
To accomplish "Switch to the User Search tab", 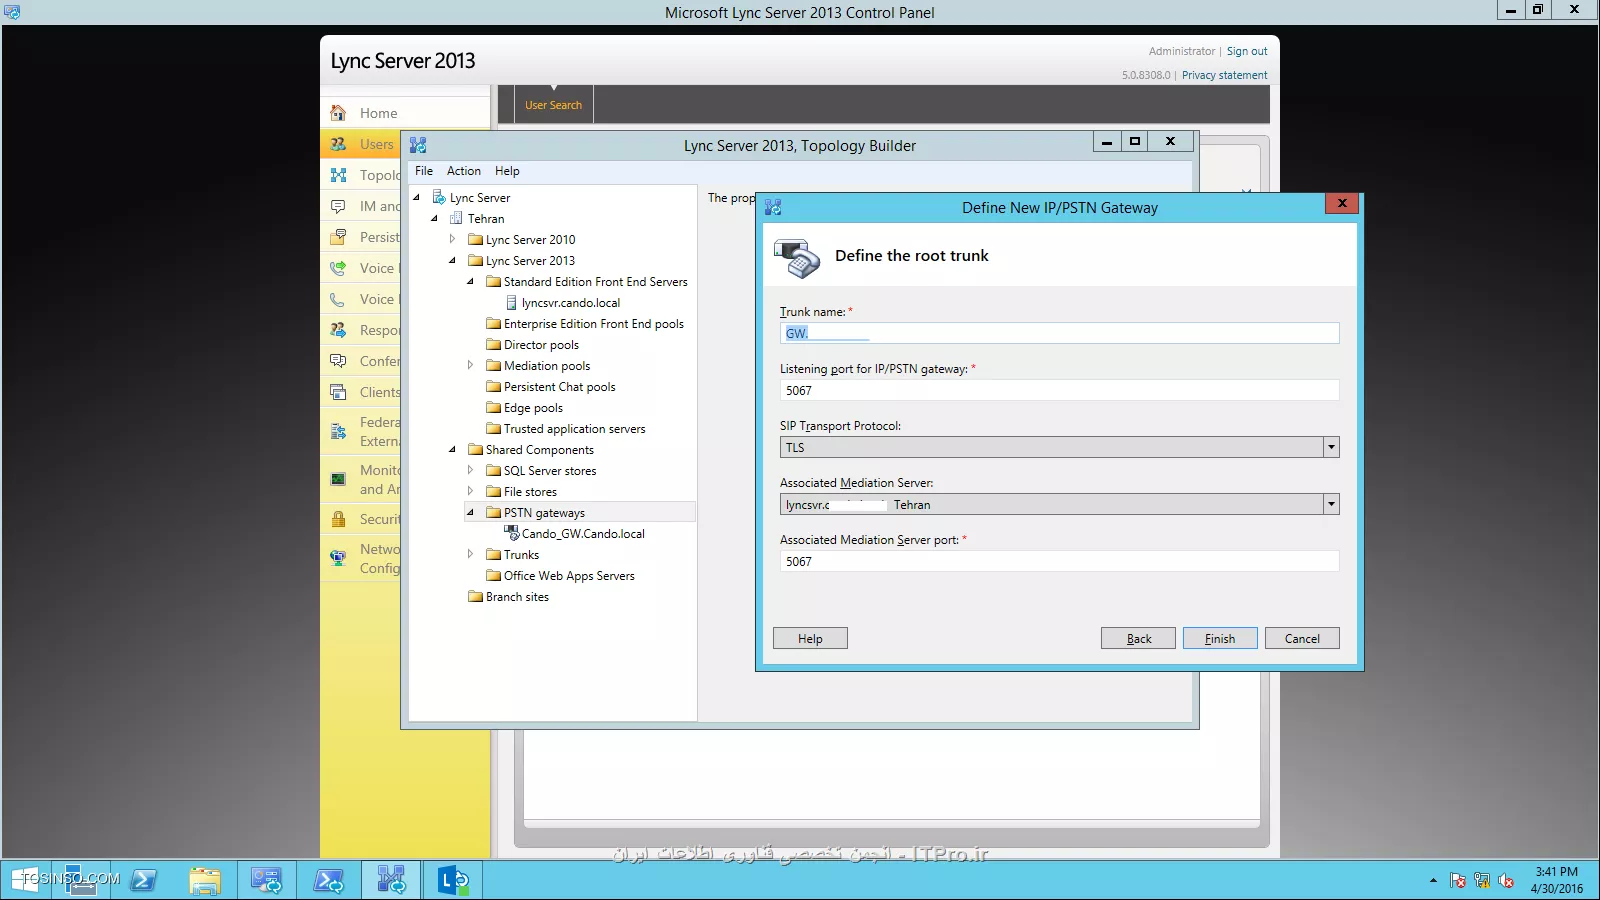I will pos(554,105).
